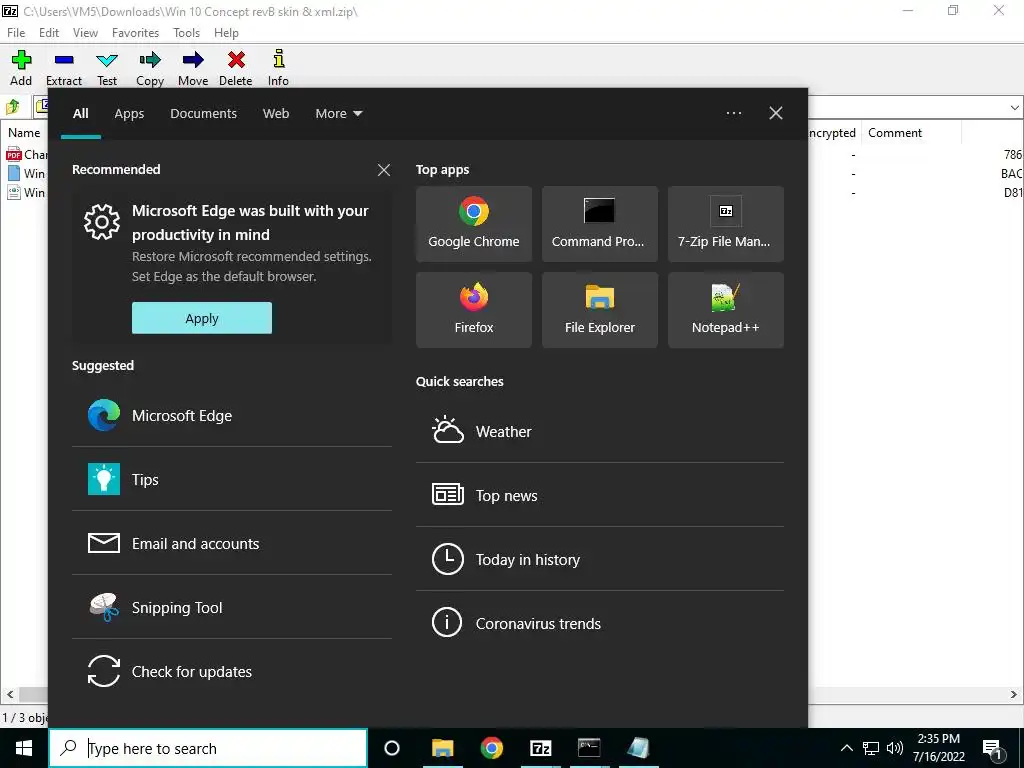Click the taskbar search box
The width and height of the screenshot is (1024, 768).
208,748
